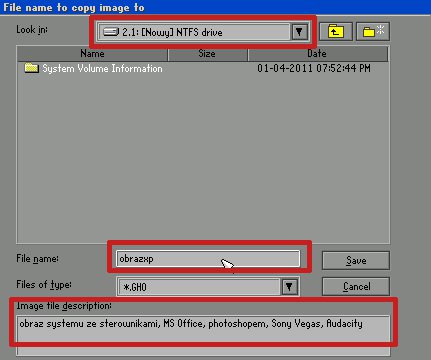Click the *.GHO file type combo box
This screenshot has width=431, height=360.
(x=208, y=287)
